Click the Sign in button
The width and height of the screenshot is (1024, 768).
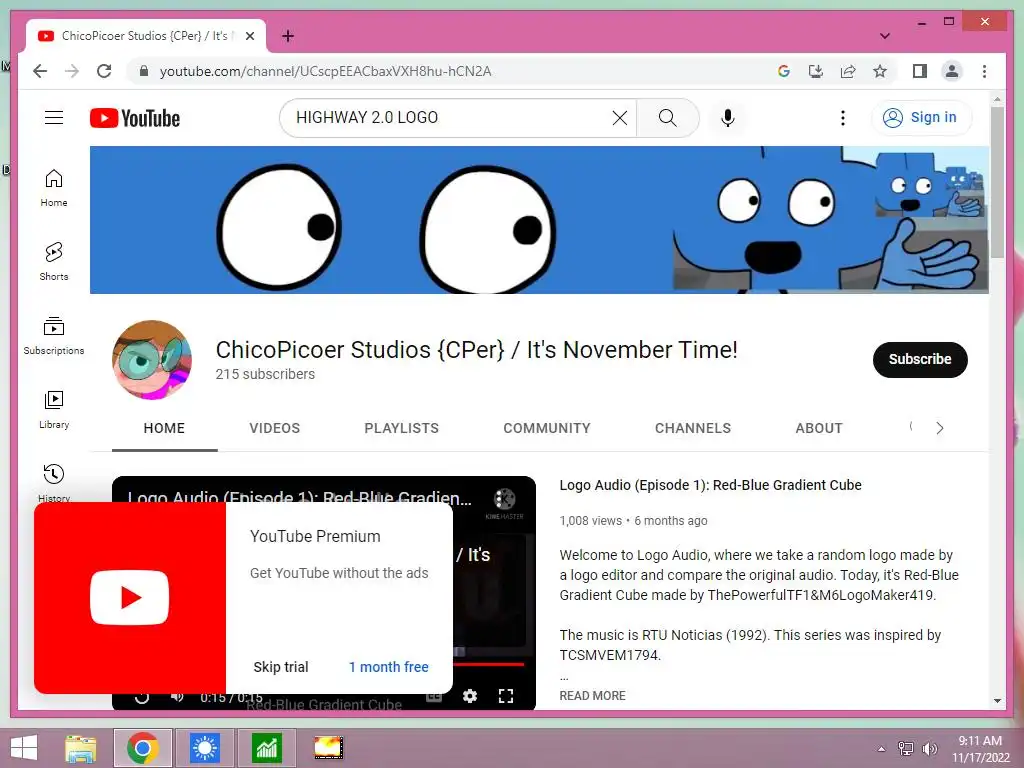point(921,118)
